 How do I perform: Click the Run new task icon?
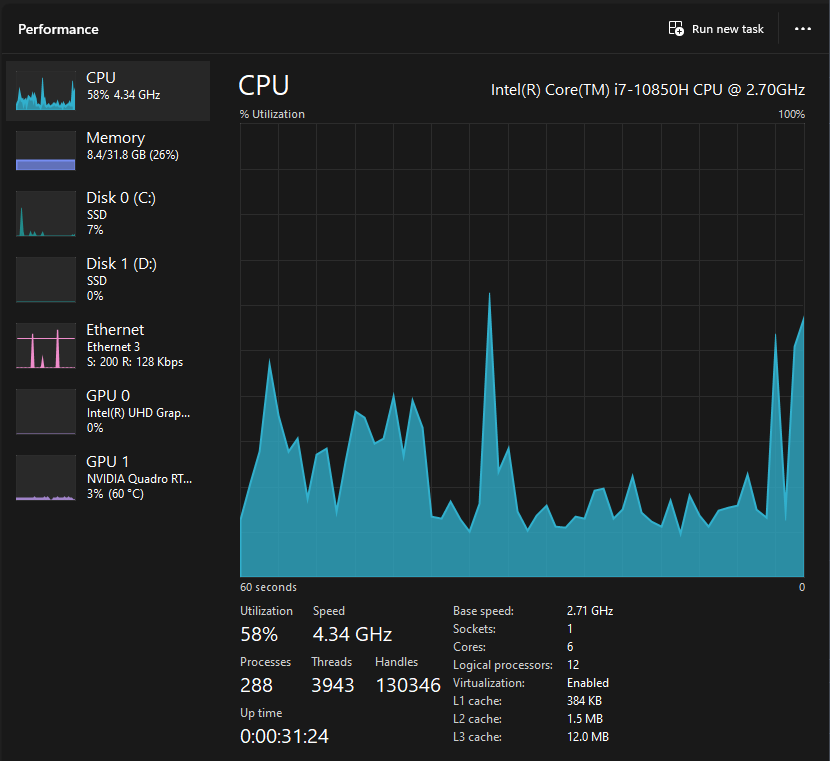tap(676, 29)
